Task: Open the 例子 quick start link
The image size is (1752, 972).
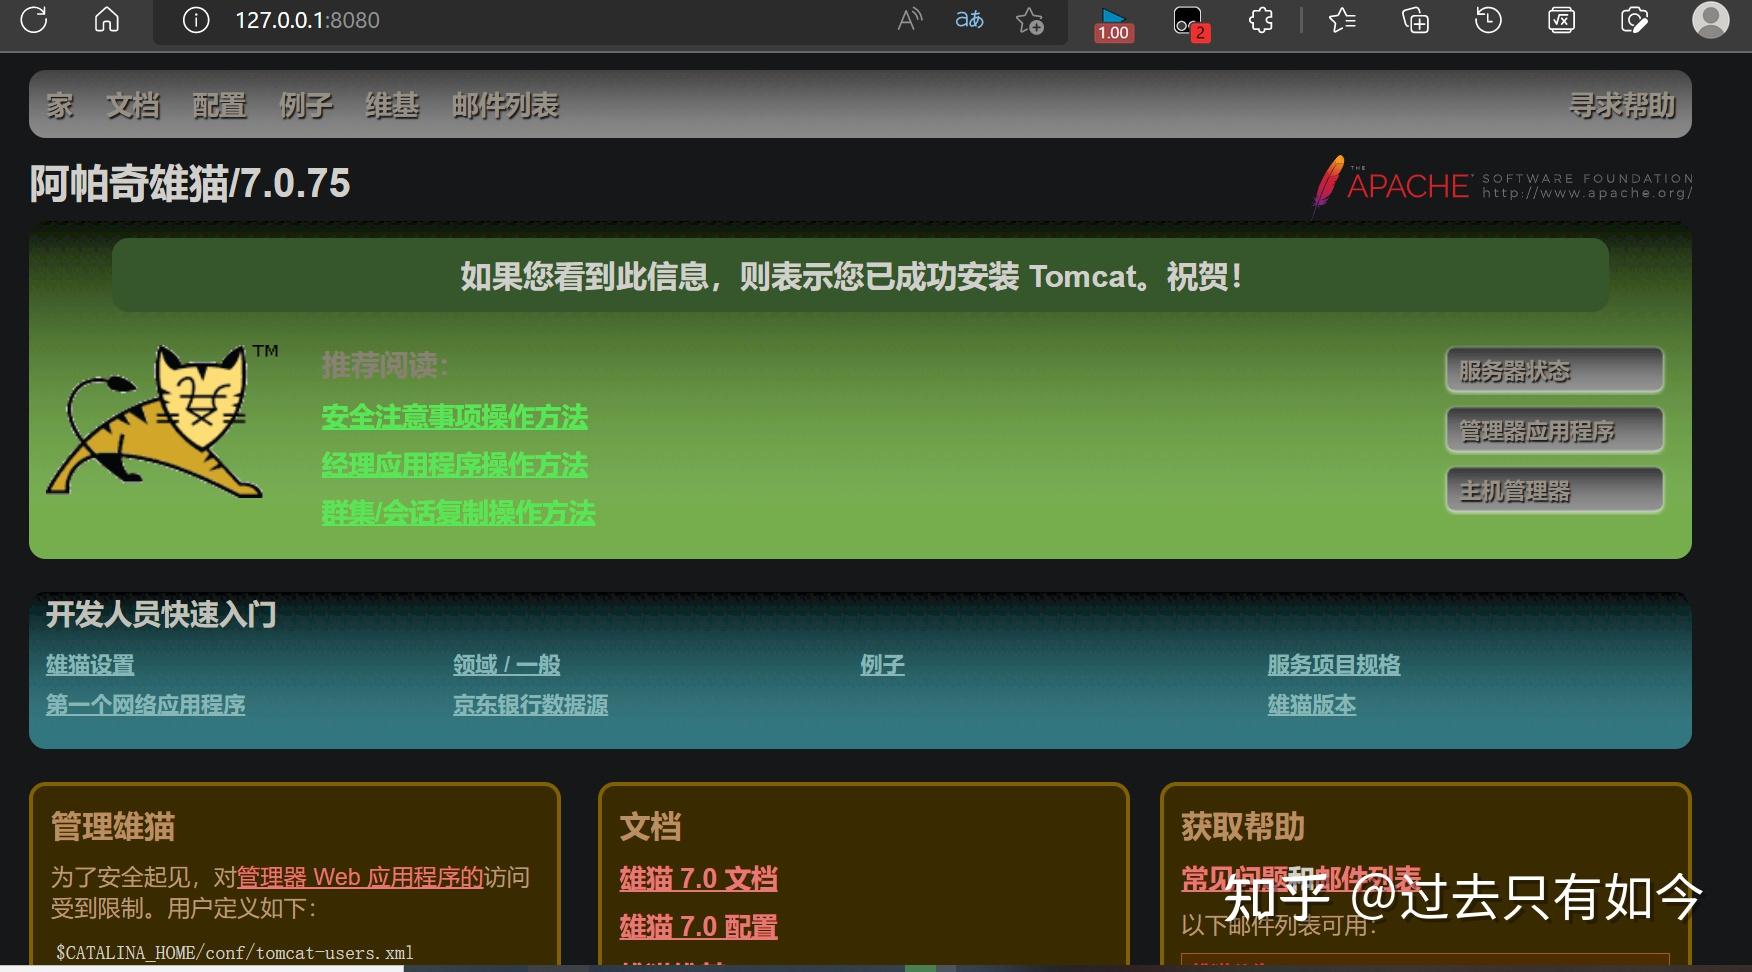Action: pos(882,665)
